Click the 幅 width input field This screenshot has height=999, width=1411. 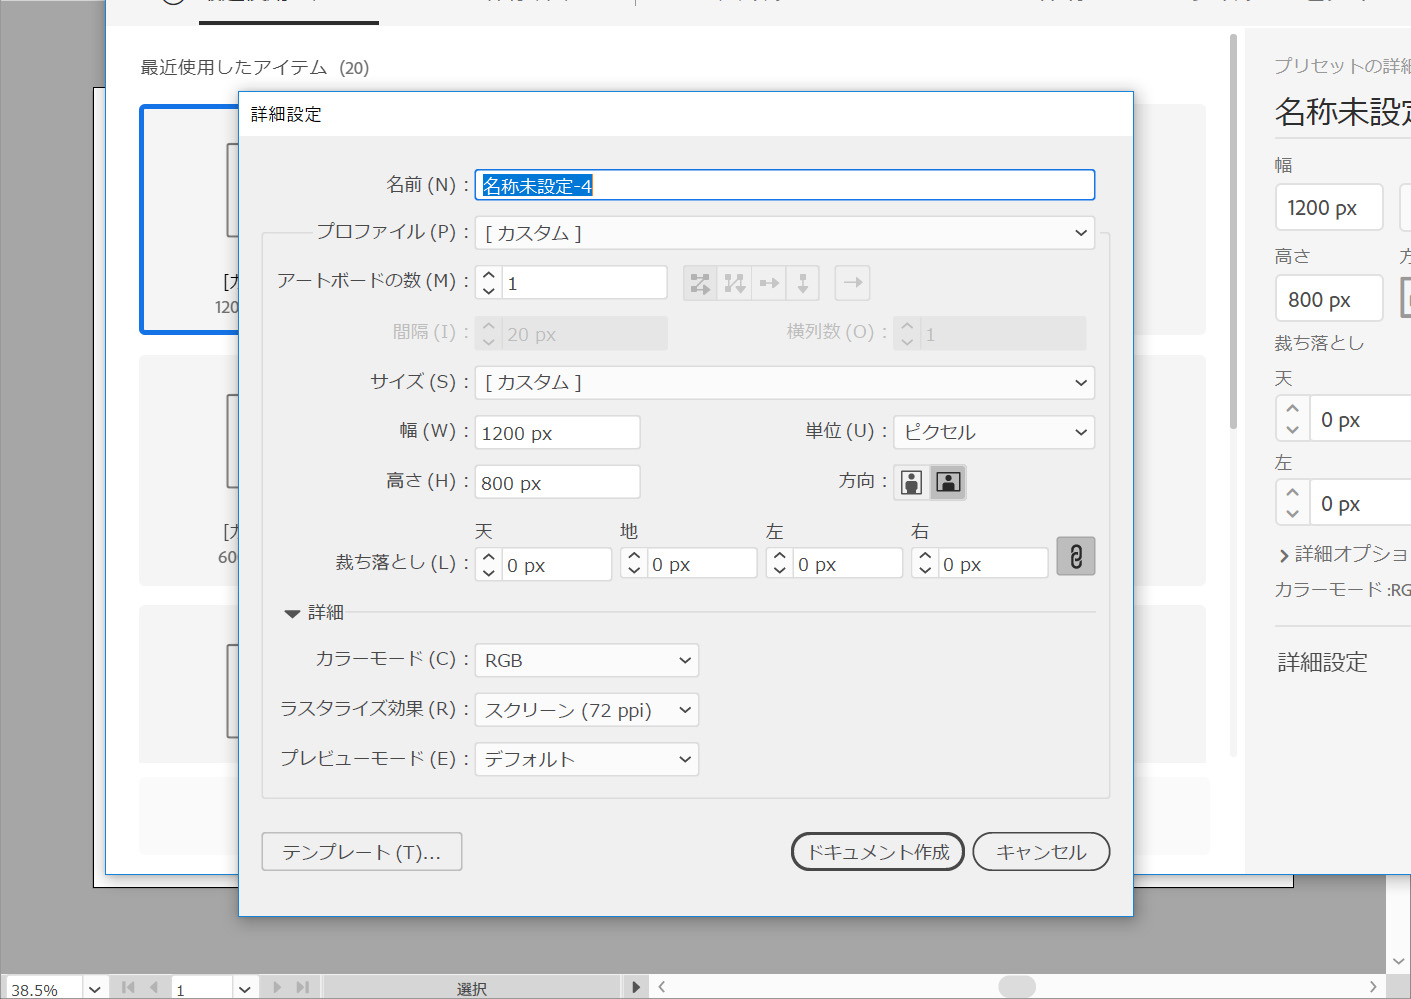(x=557, y=433)
